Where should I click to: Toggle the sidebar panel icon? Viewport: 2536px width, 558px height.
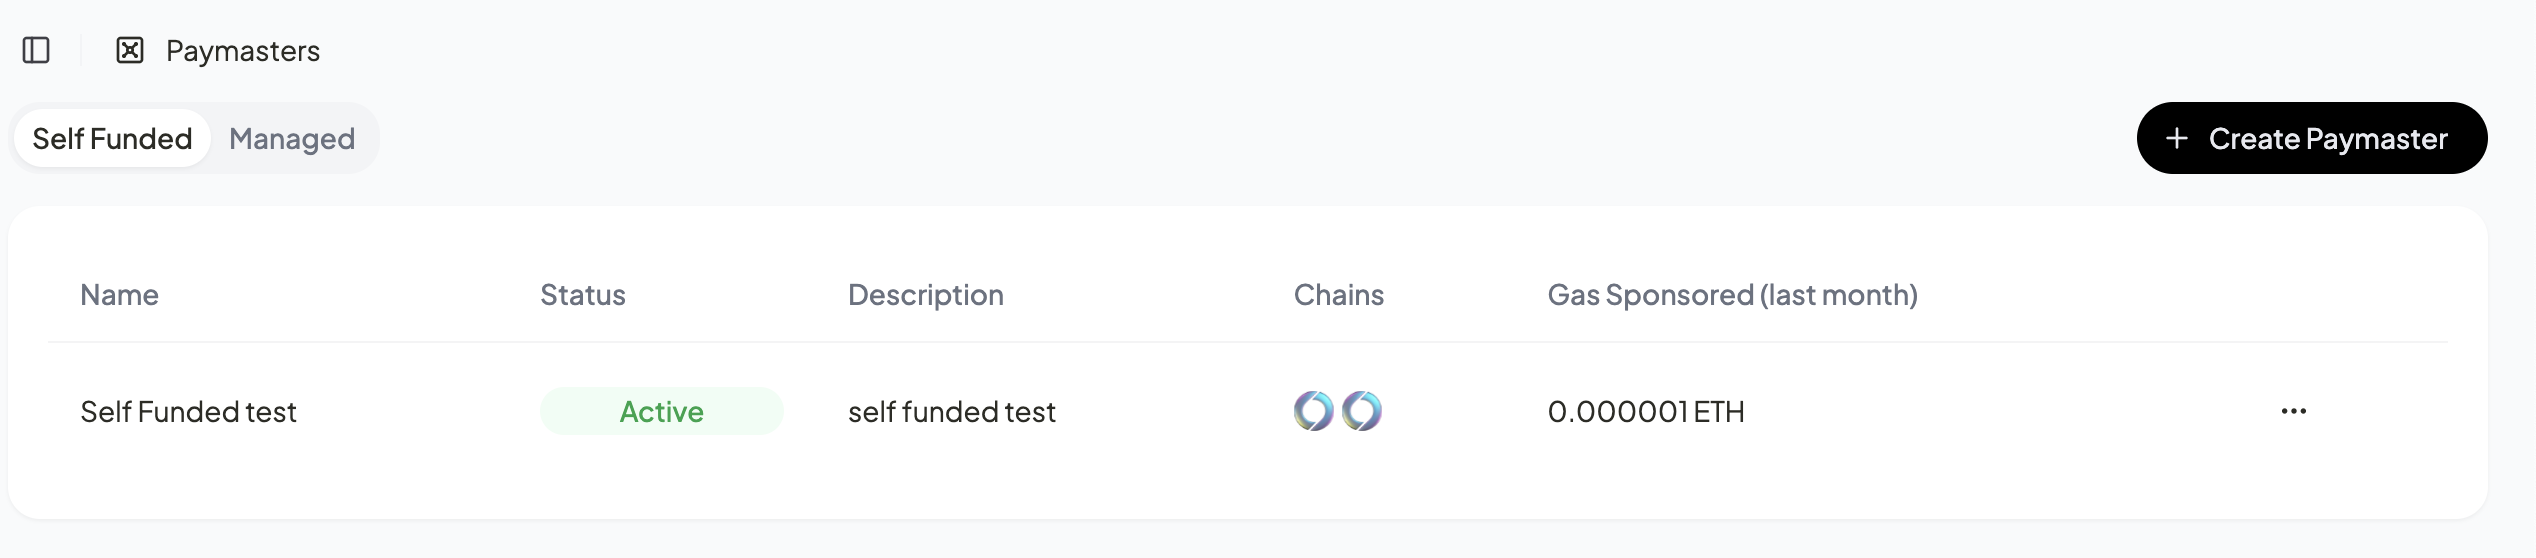click(36, 50)
